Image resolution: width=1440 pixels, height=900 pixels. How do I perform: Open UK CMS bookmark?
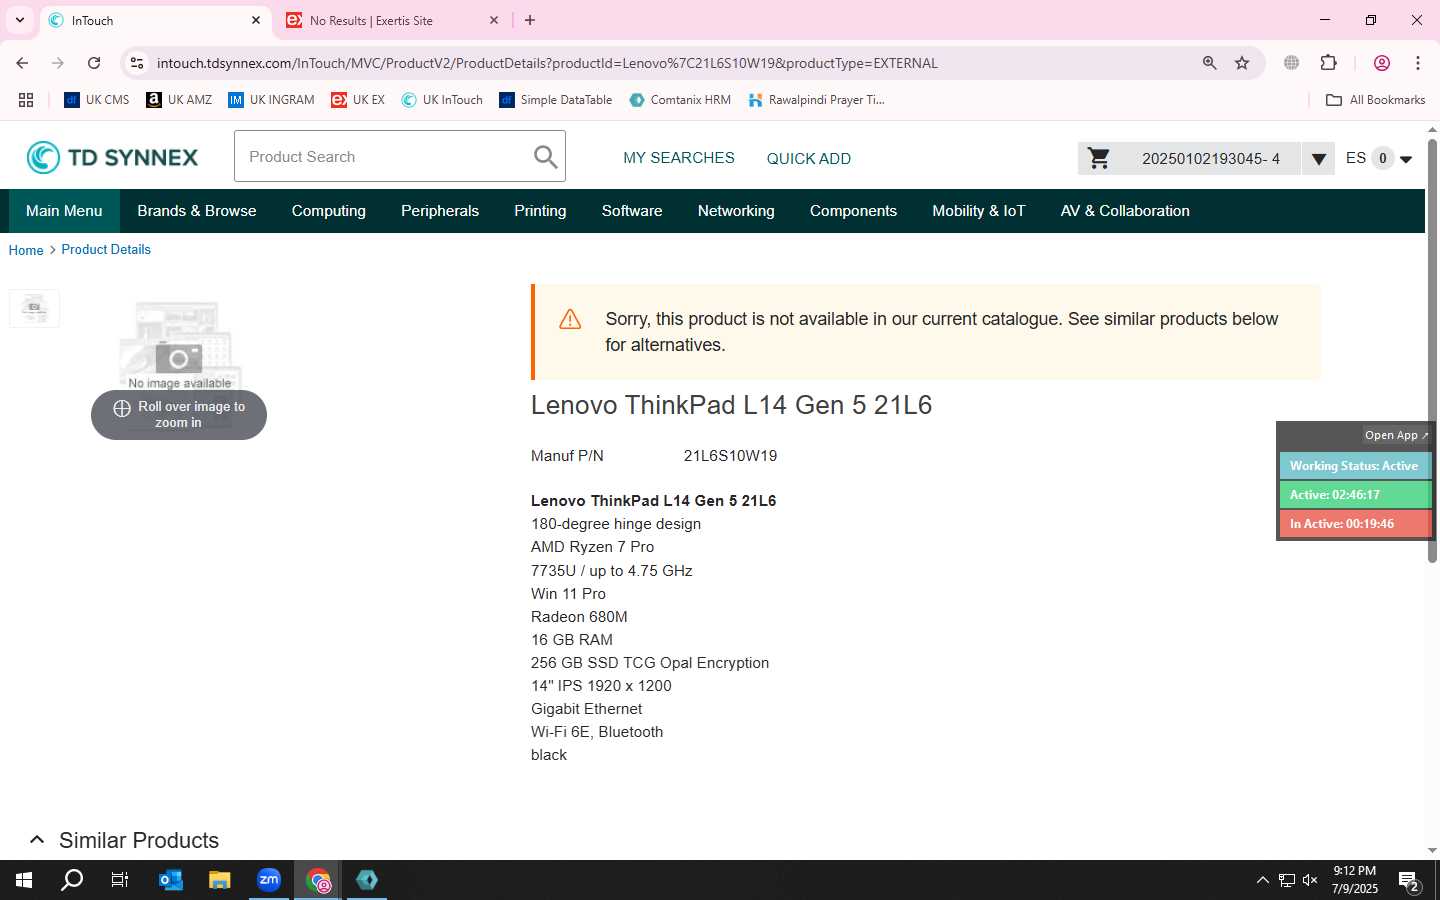(97, 100)
